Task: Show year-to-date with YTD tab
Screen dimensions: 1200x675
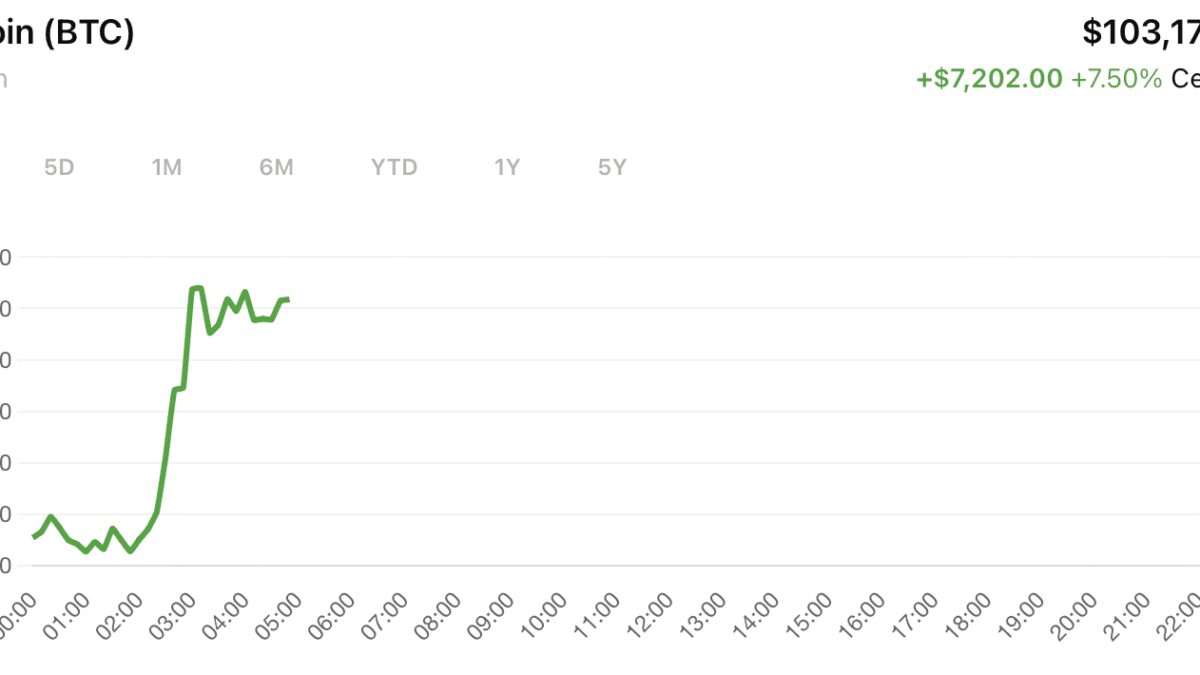Action: (x=394, y=168)
